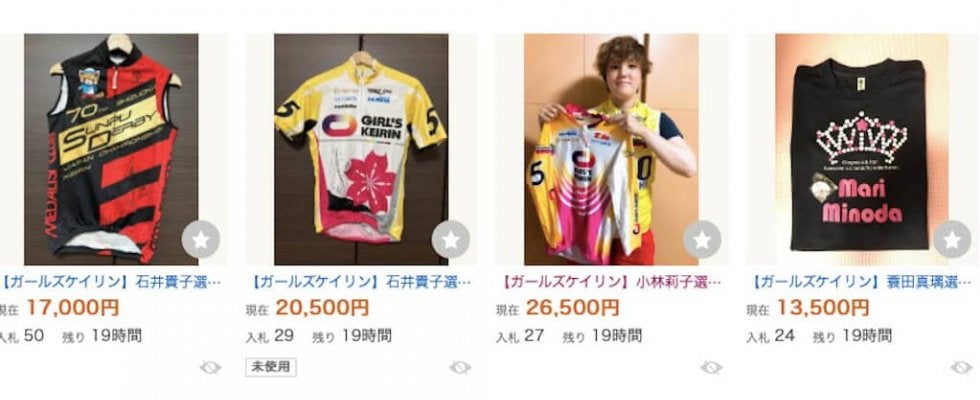980x400 pixels.
Task: Select the 26,500円 current price
Action: (x=572, y=308)
